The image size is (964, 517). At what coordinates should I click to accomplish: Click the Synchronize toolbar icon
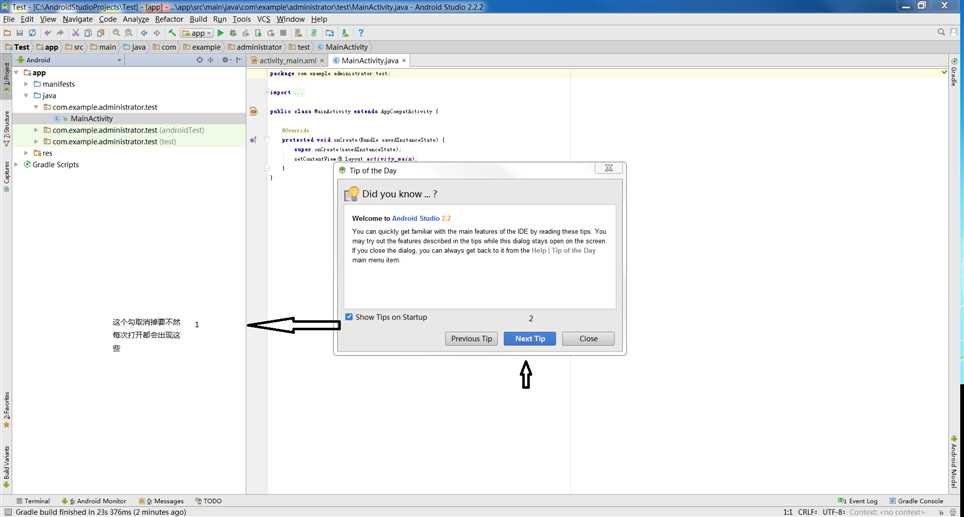(x=32, y=33)
